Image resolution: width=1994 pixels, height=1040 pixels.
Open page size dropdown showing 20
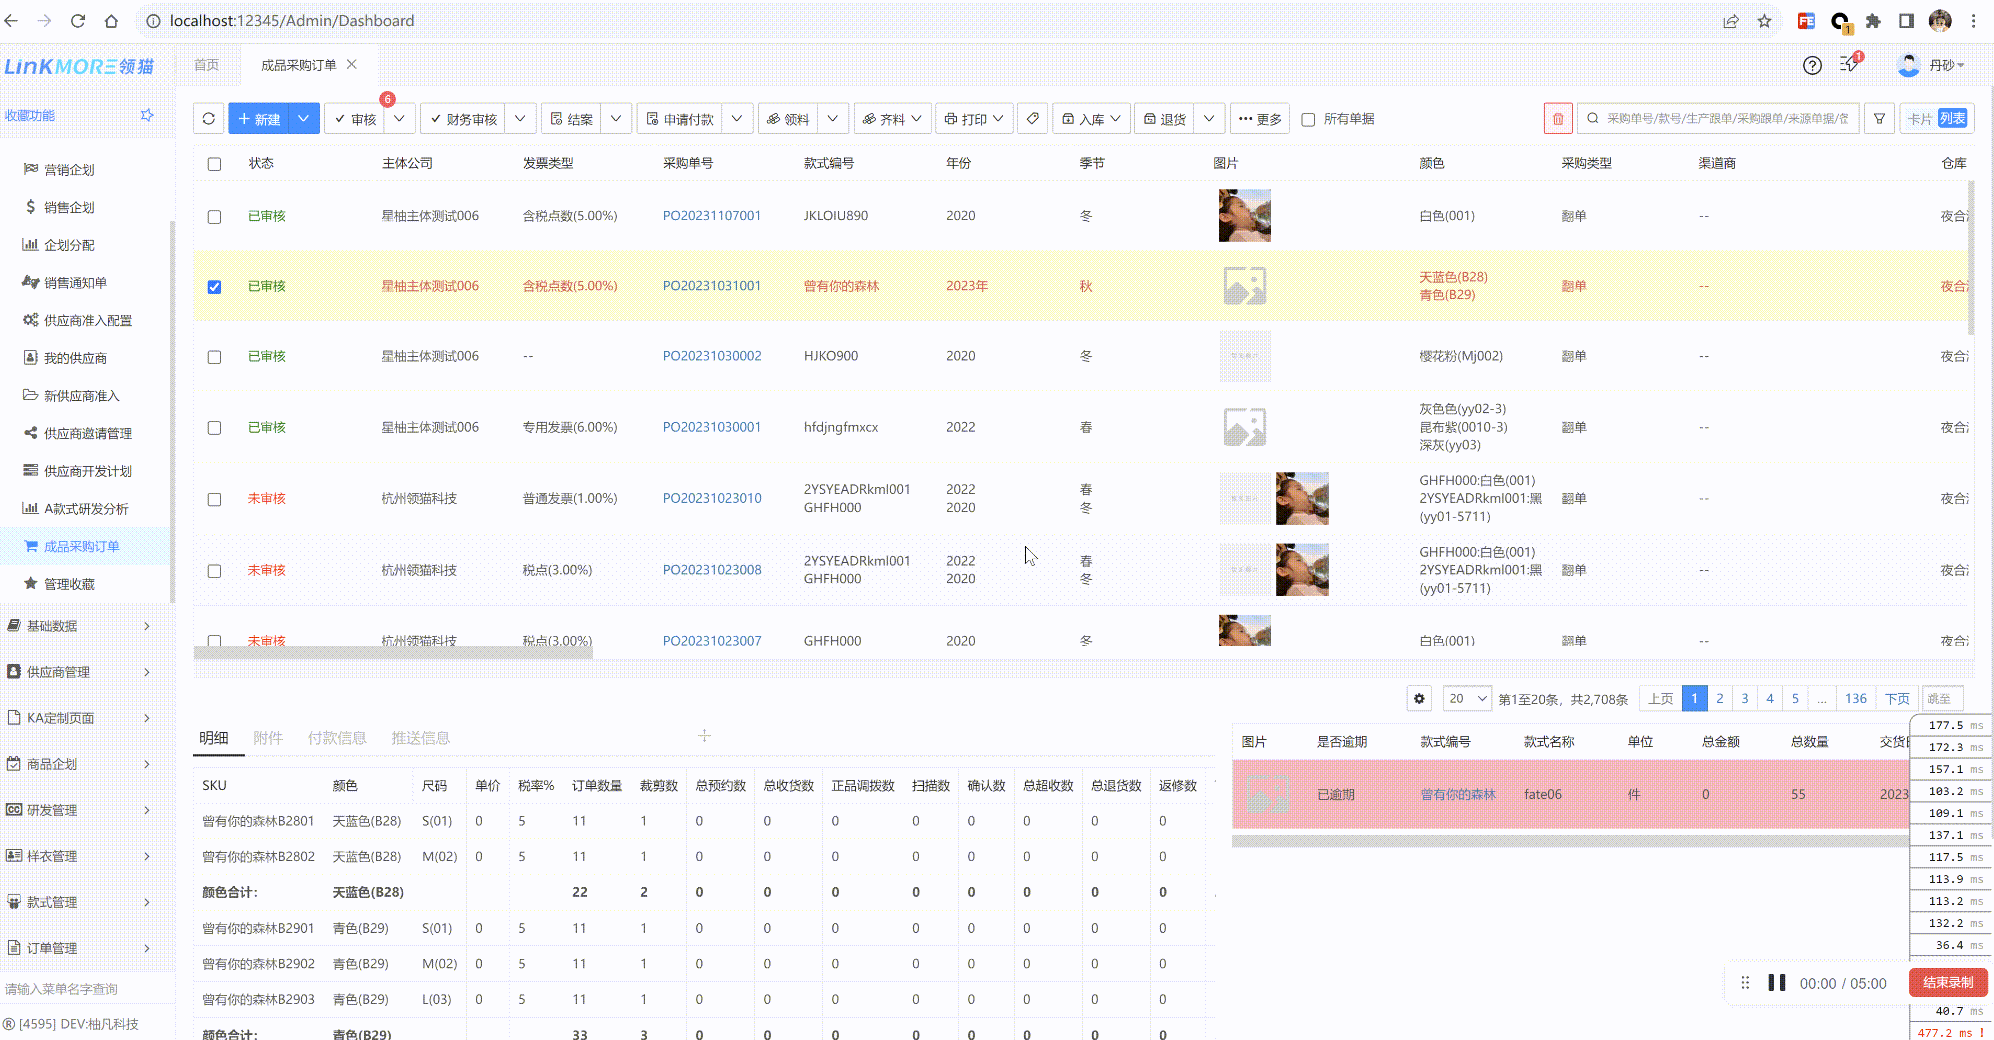click(1467, 699)
